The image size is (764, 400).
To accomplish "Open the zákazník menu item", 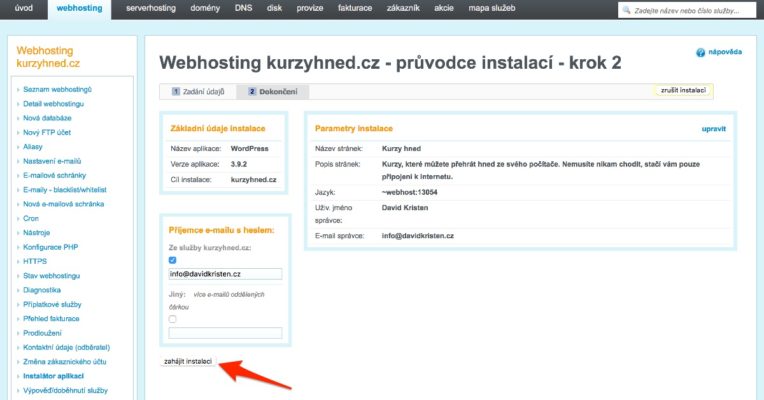I will pos(403,8).
